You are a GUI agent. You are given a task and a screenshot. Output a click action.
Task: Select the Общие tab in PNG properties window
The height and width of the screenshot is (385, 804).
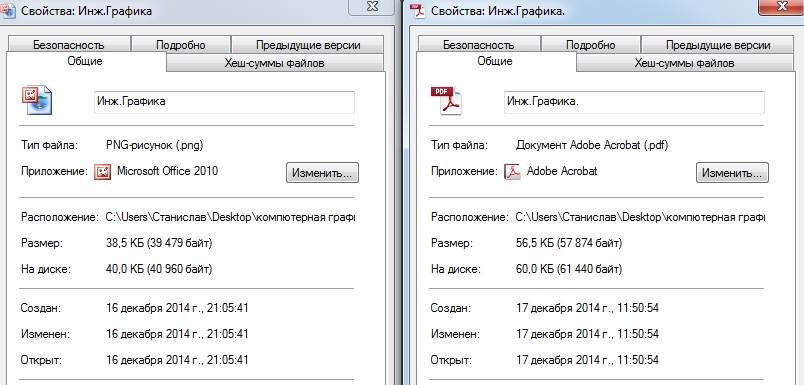click(85, 61)
